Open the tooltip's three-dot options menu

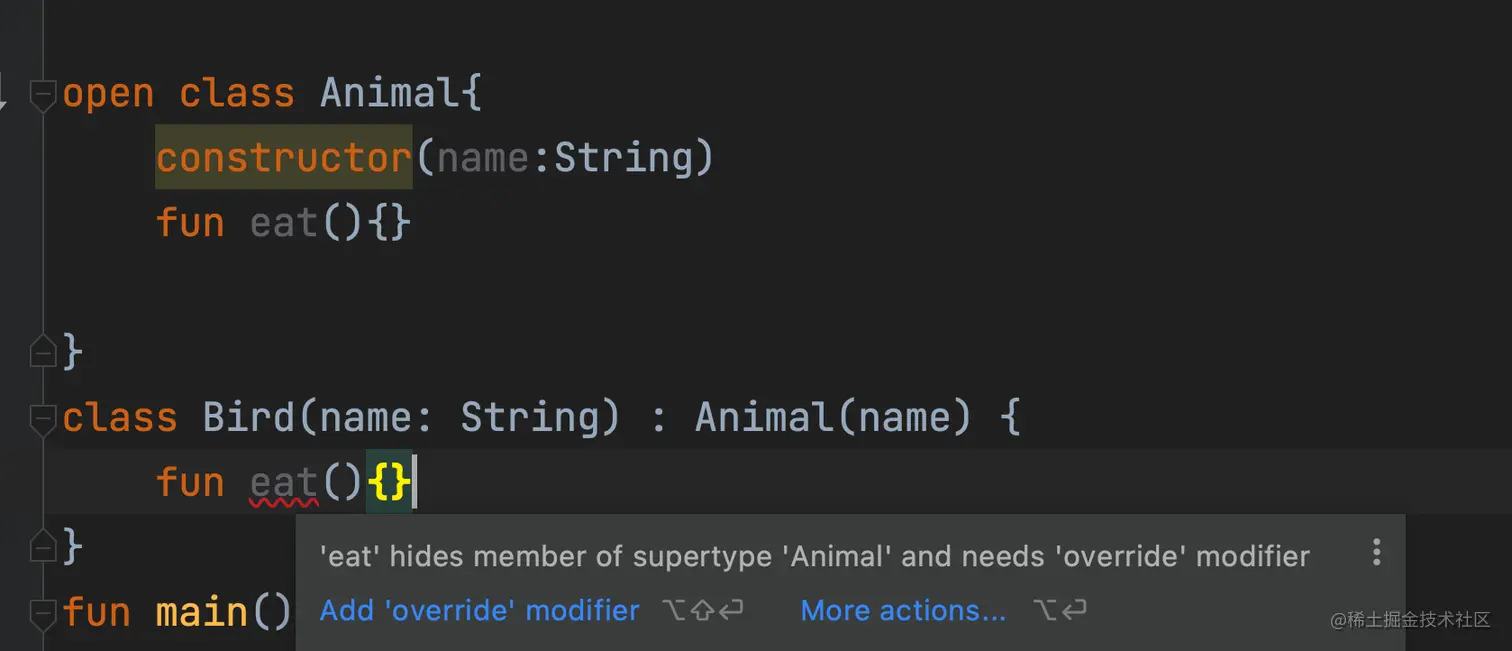(x=1376, y=552)
